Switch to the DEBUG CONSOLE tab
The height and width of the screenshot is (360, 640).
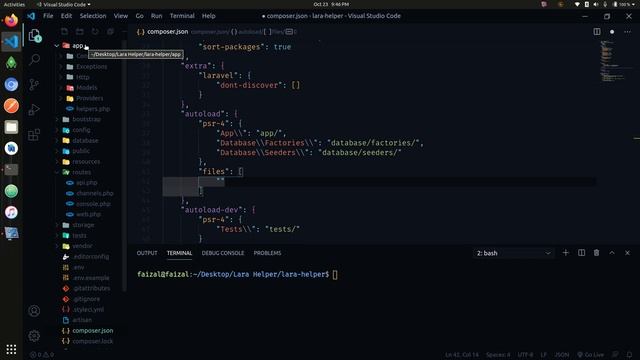223,253
